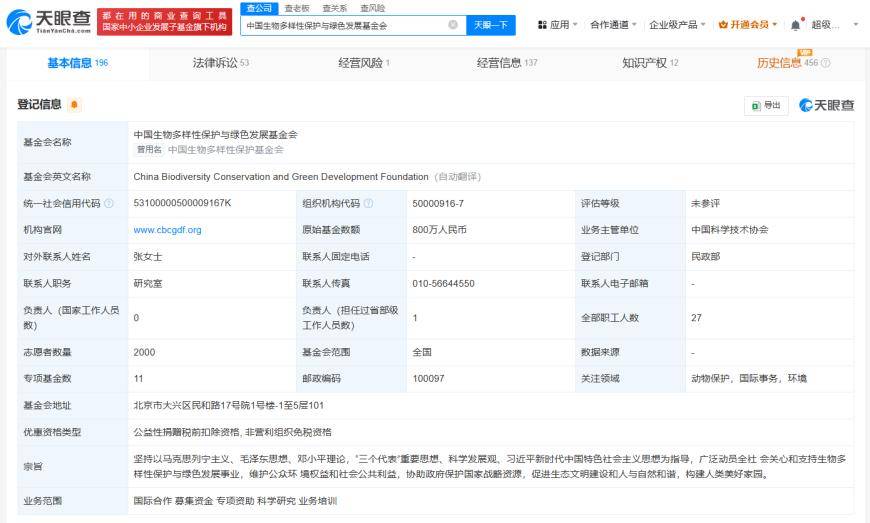870x523 pixels.
Task: Click the 导出 export button
Action: (x=766, y=105)
